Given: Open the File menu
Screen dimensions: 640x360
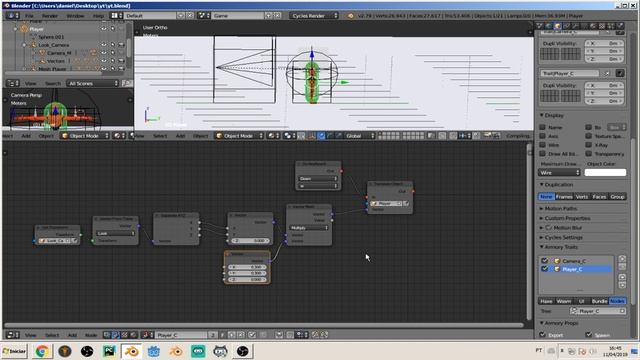Looking at the screenshot, I should coord(29,16).
